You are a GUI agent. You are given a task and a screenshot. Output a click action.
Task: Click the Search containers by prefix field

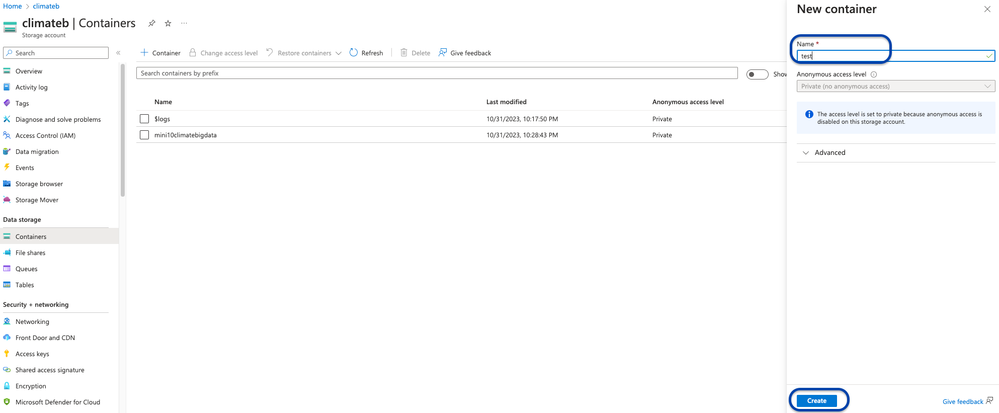click(x=437, y=73)
